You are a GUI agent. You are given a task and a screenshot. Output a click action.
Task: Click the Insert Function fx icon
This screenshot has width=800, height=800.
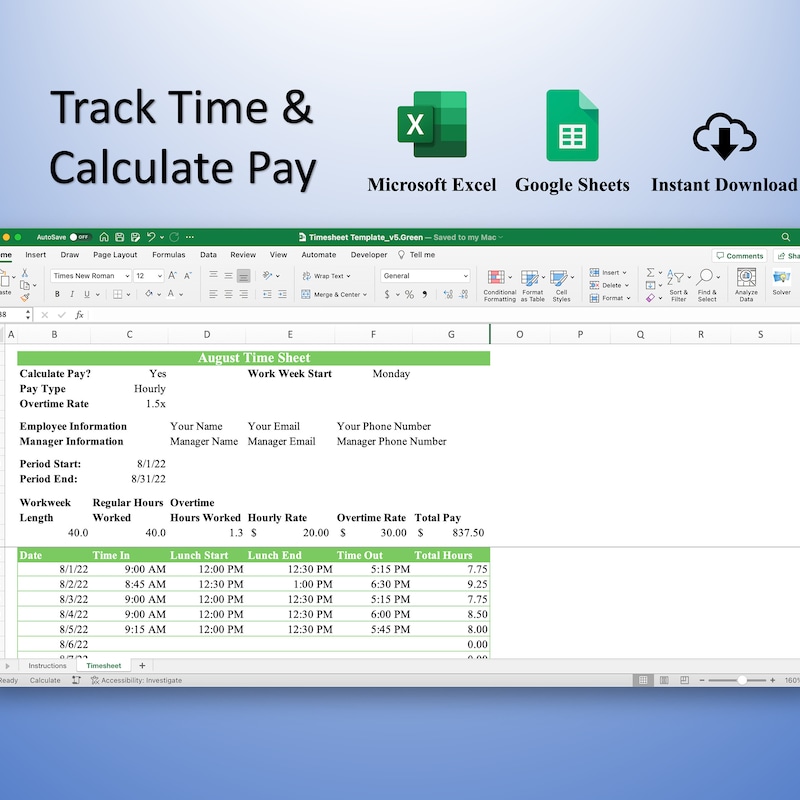click(79, 315)
